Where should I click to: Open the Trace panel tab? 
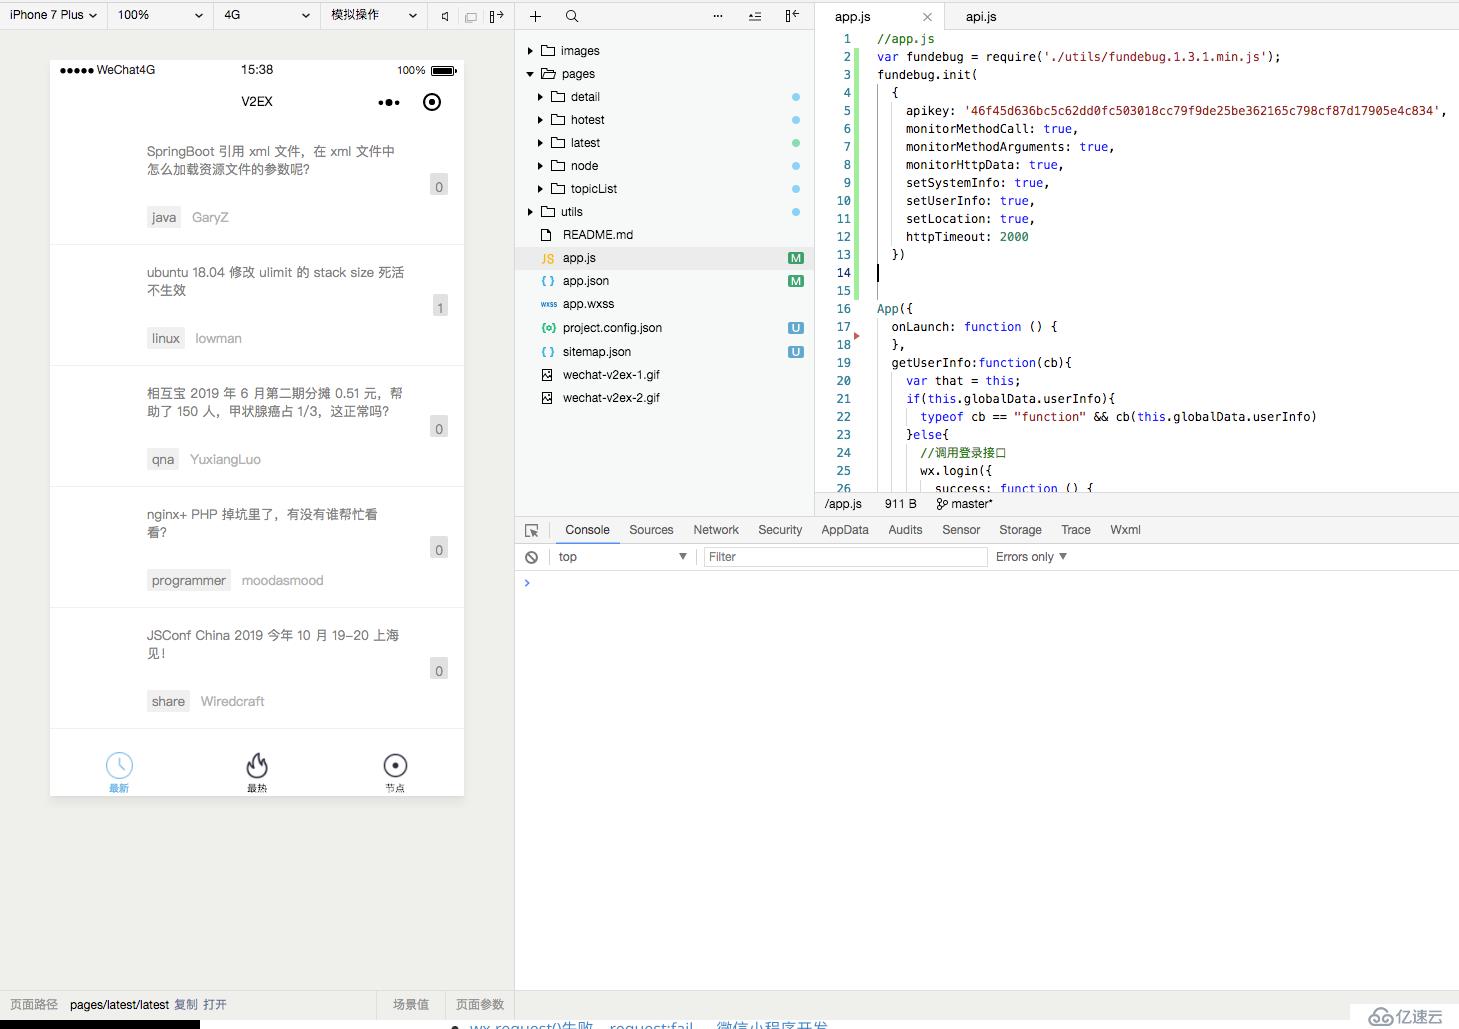1076,530
